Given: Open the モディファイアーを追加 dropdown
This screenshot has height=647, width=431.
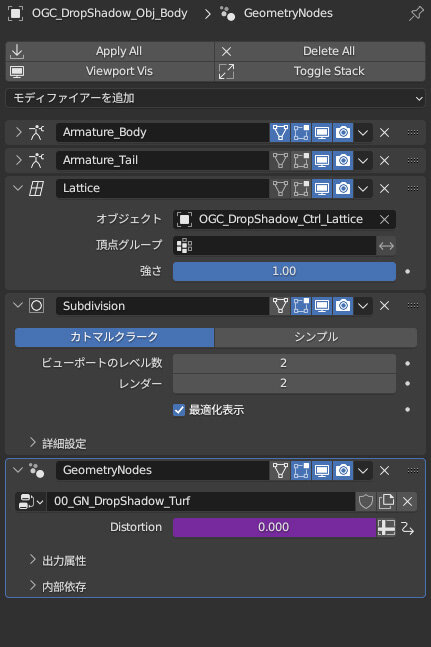Looking at the screenshot, I should tap(215, 98).
